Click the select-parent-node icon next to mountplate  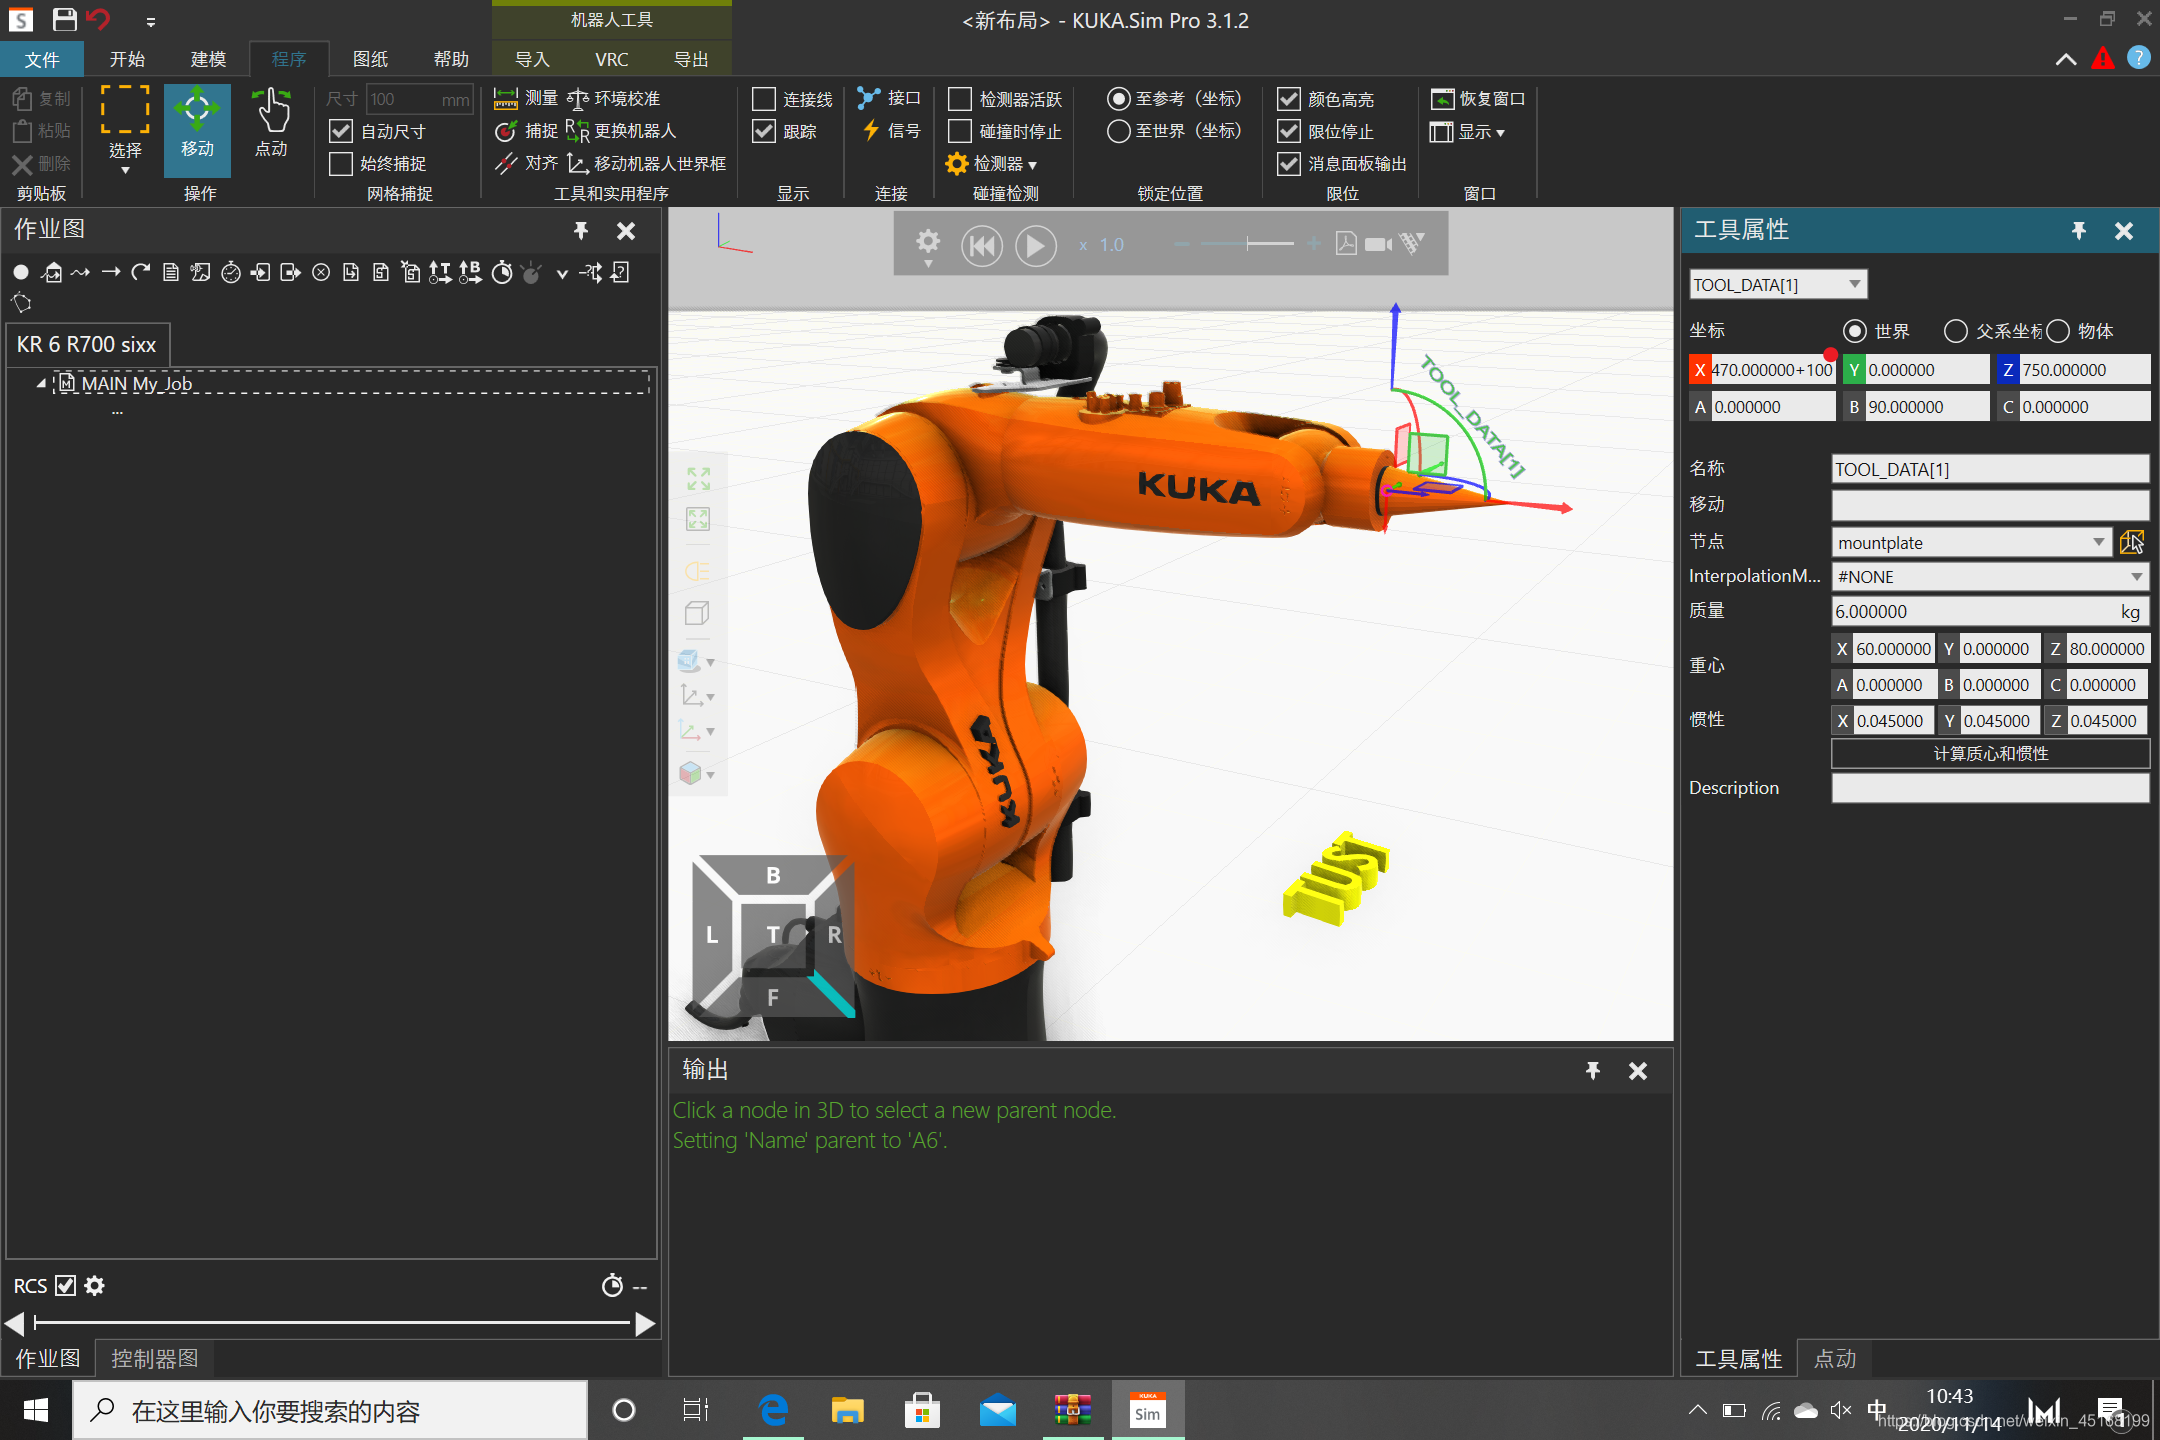[2131, 542]
